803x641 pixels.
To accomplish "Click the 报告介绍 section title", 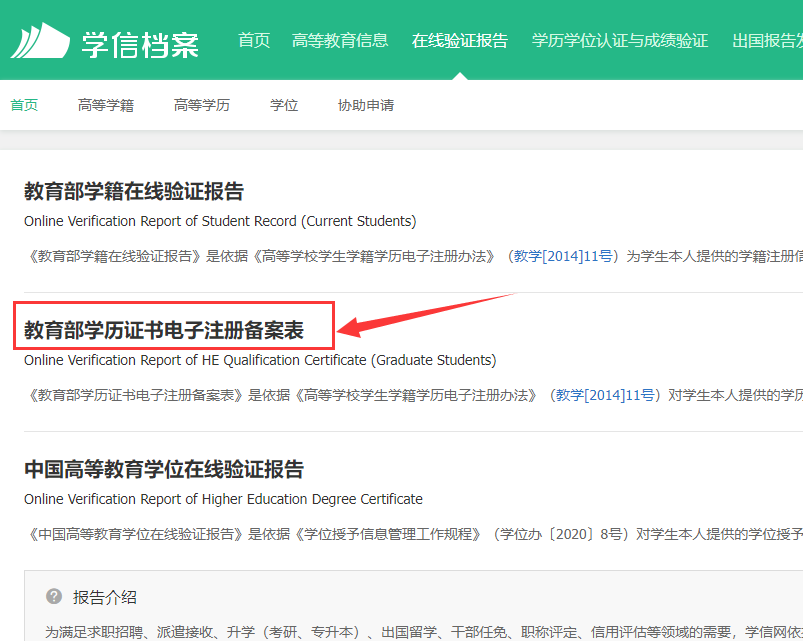I will tap(105, 597).
